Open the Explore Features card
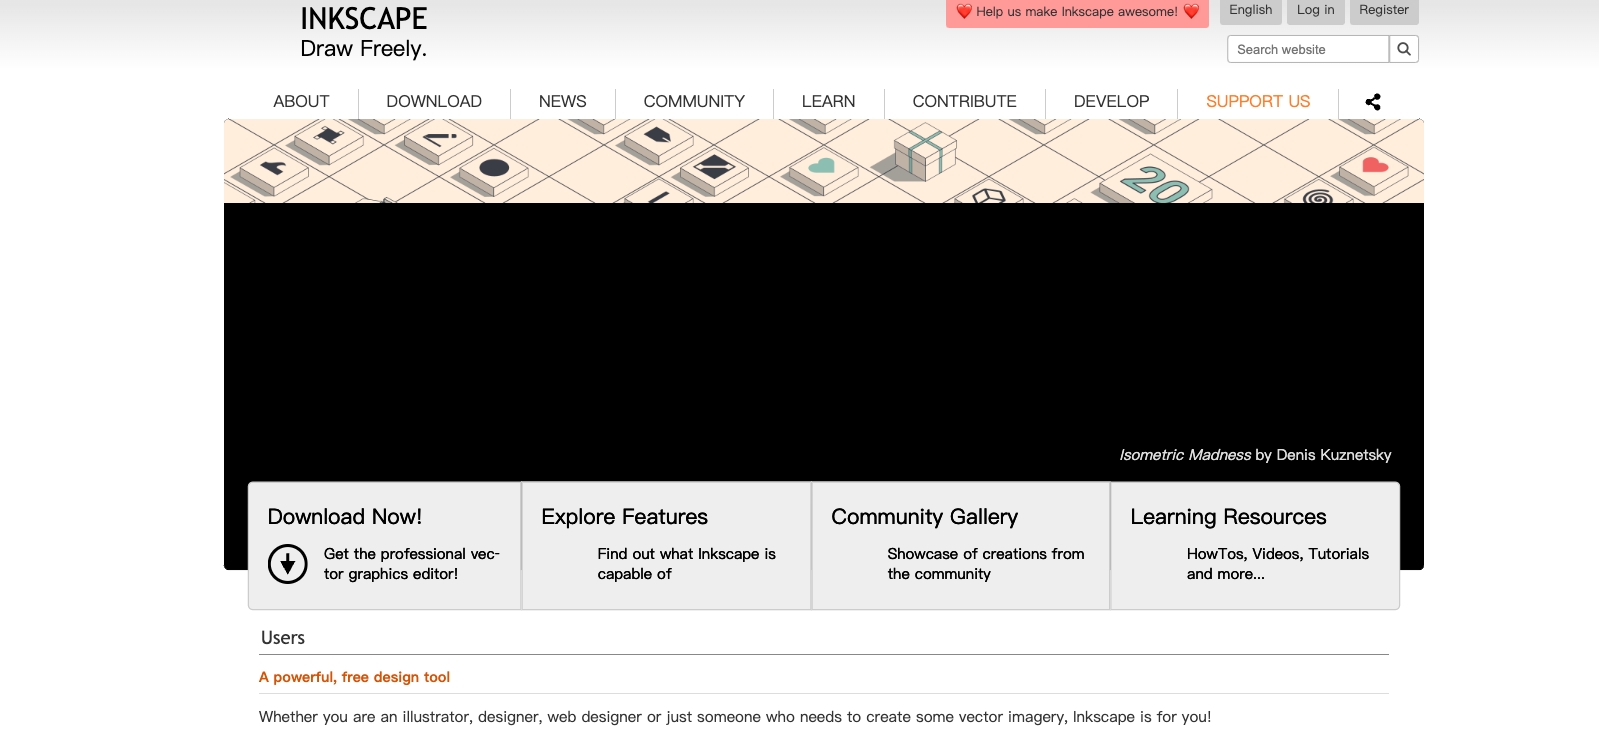 point(667,546)
